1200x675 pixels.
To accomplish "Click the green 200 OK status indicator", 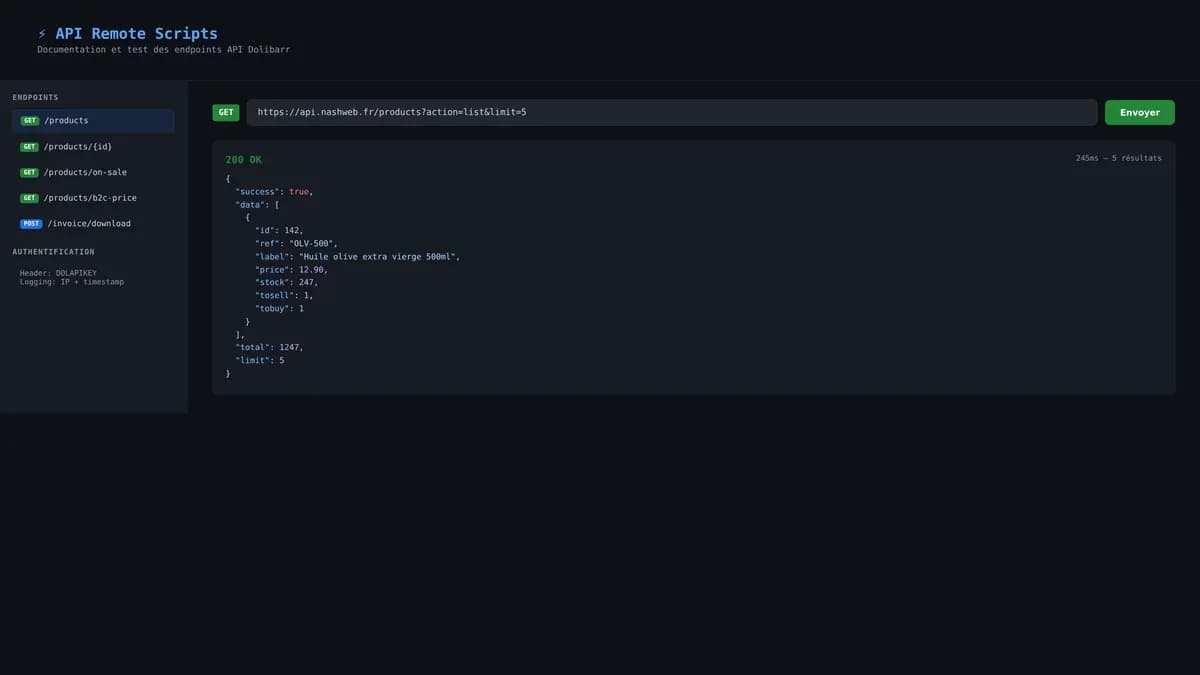I will point(242,159).
